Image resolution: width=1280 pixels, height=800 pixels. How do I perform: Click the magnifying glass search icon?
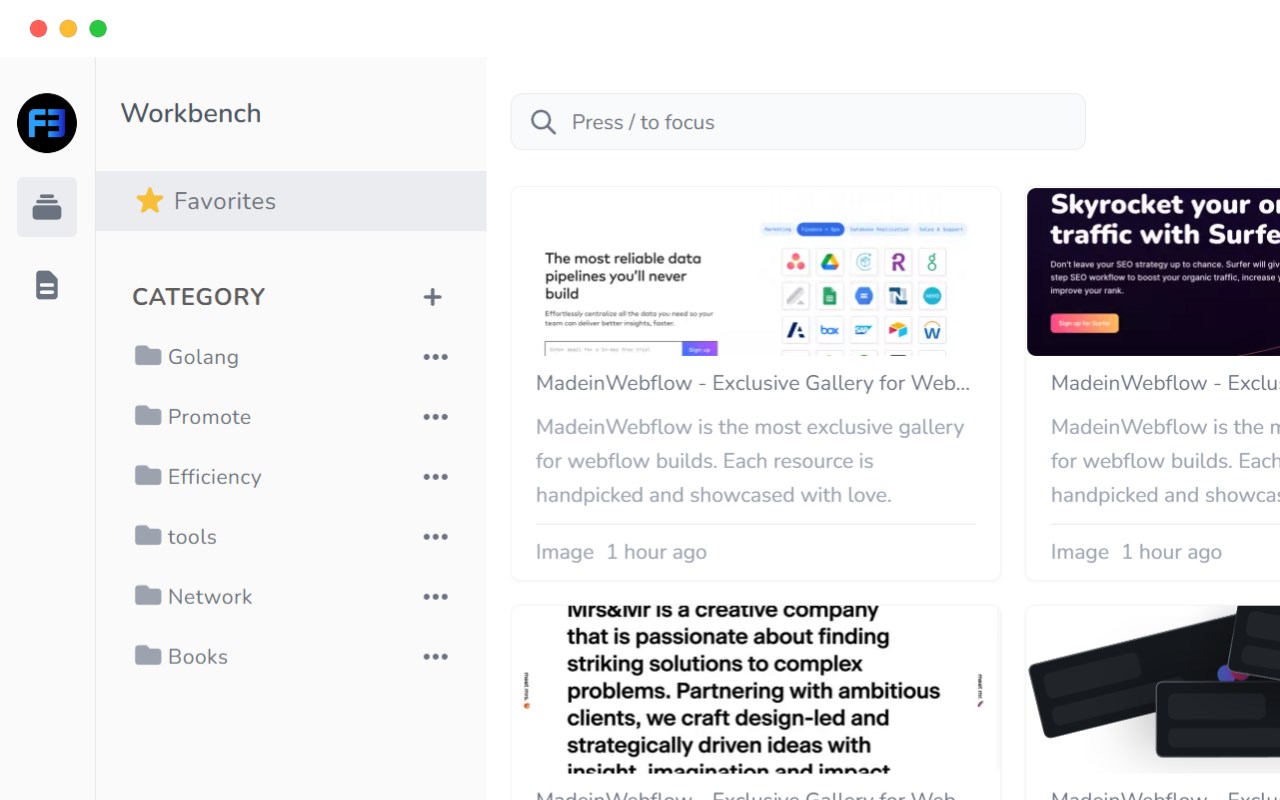[x=543, y=122]
